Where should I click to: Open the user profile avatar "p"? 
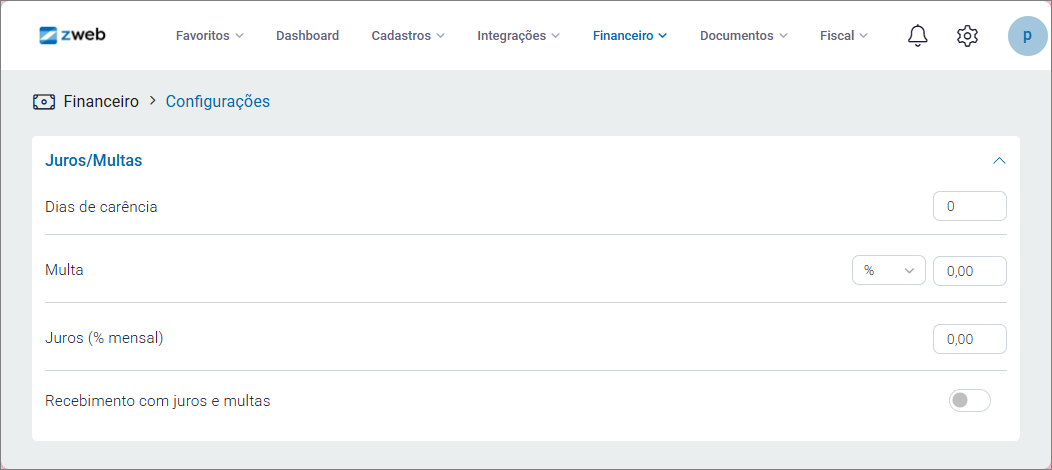click(x=1027, y=36)
